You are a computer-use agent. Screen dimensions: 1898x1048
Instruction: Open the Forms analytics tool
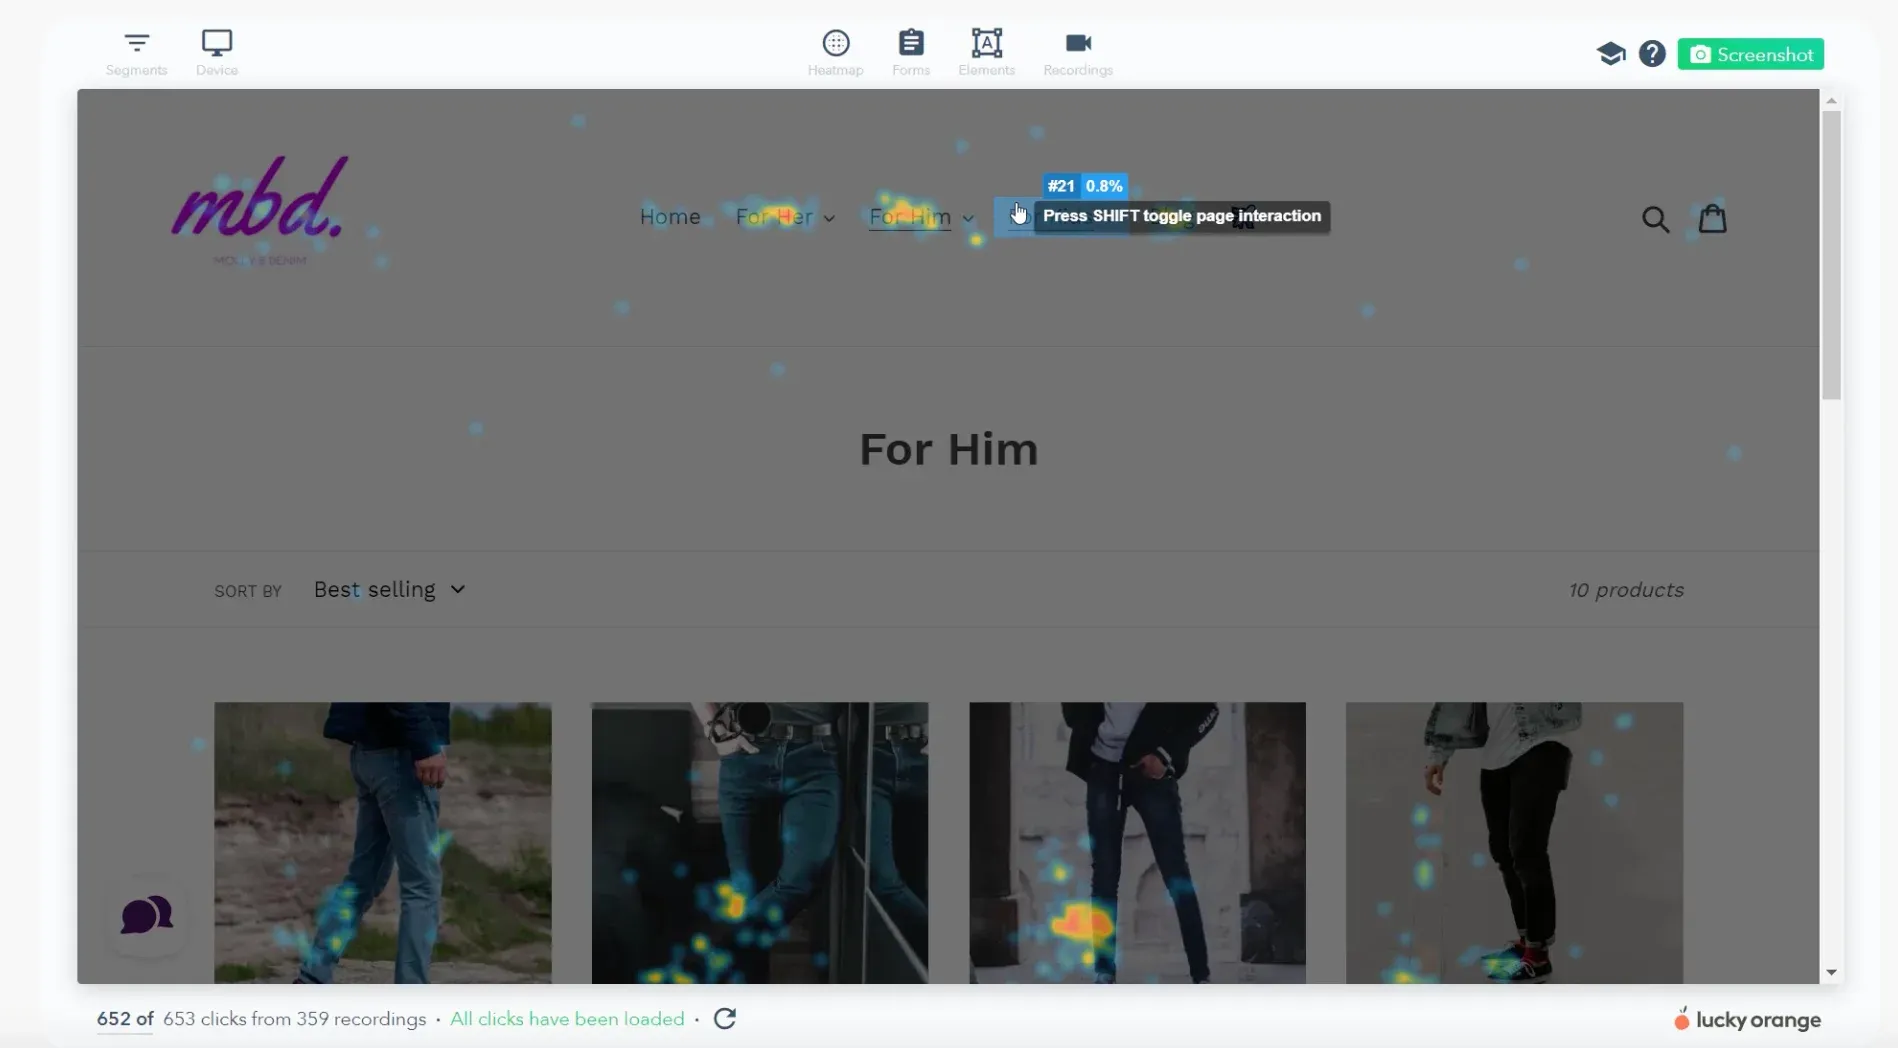click(910, 53)
